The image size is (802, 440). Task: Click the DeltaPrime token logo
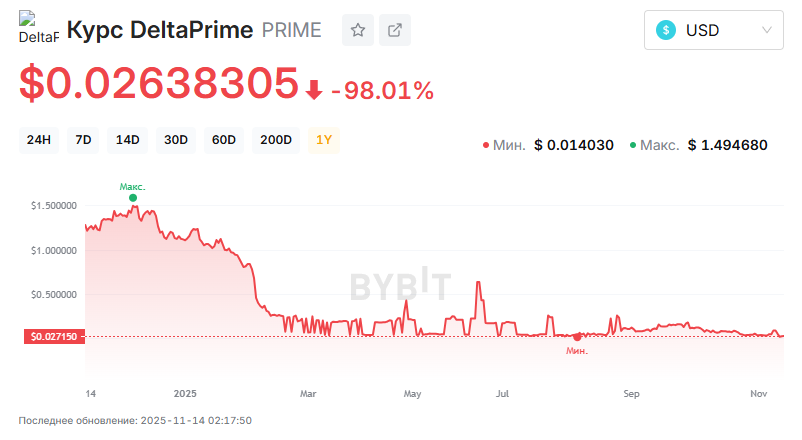pyautogui.click(x=39, y=30)
